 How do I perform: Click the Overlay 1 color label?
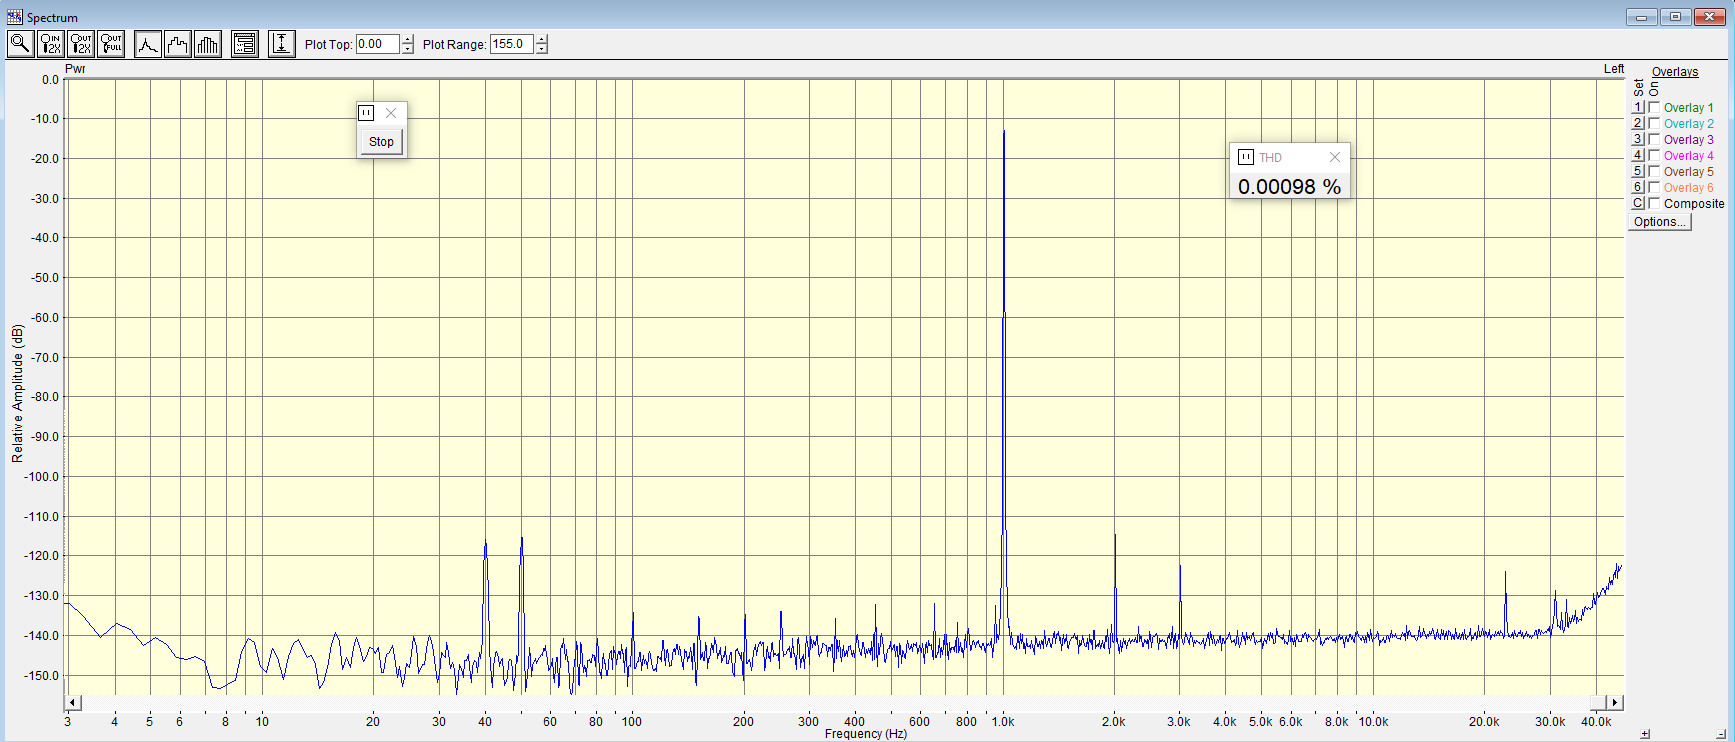(x=1688, y=108)
